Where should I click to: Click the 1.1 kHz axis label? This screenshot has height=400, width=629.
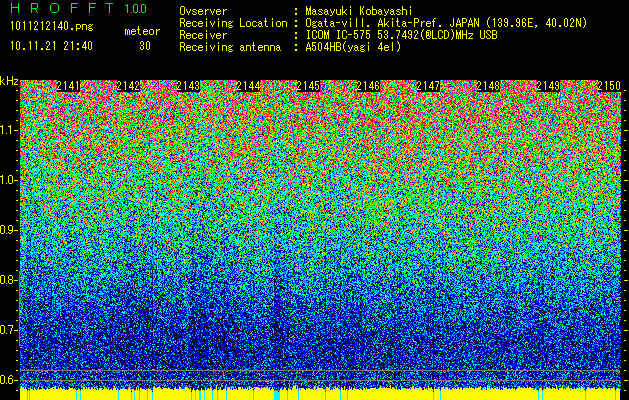coord(8,130)
